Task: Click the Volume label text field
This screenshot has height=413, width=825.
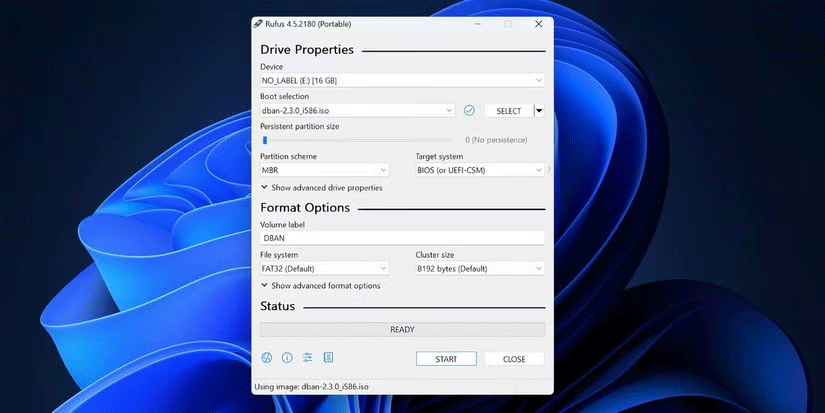Action: point(402,238)
